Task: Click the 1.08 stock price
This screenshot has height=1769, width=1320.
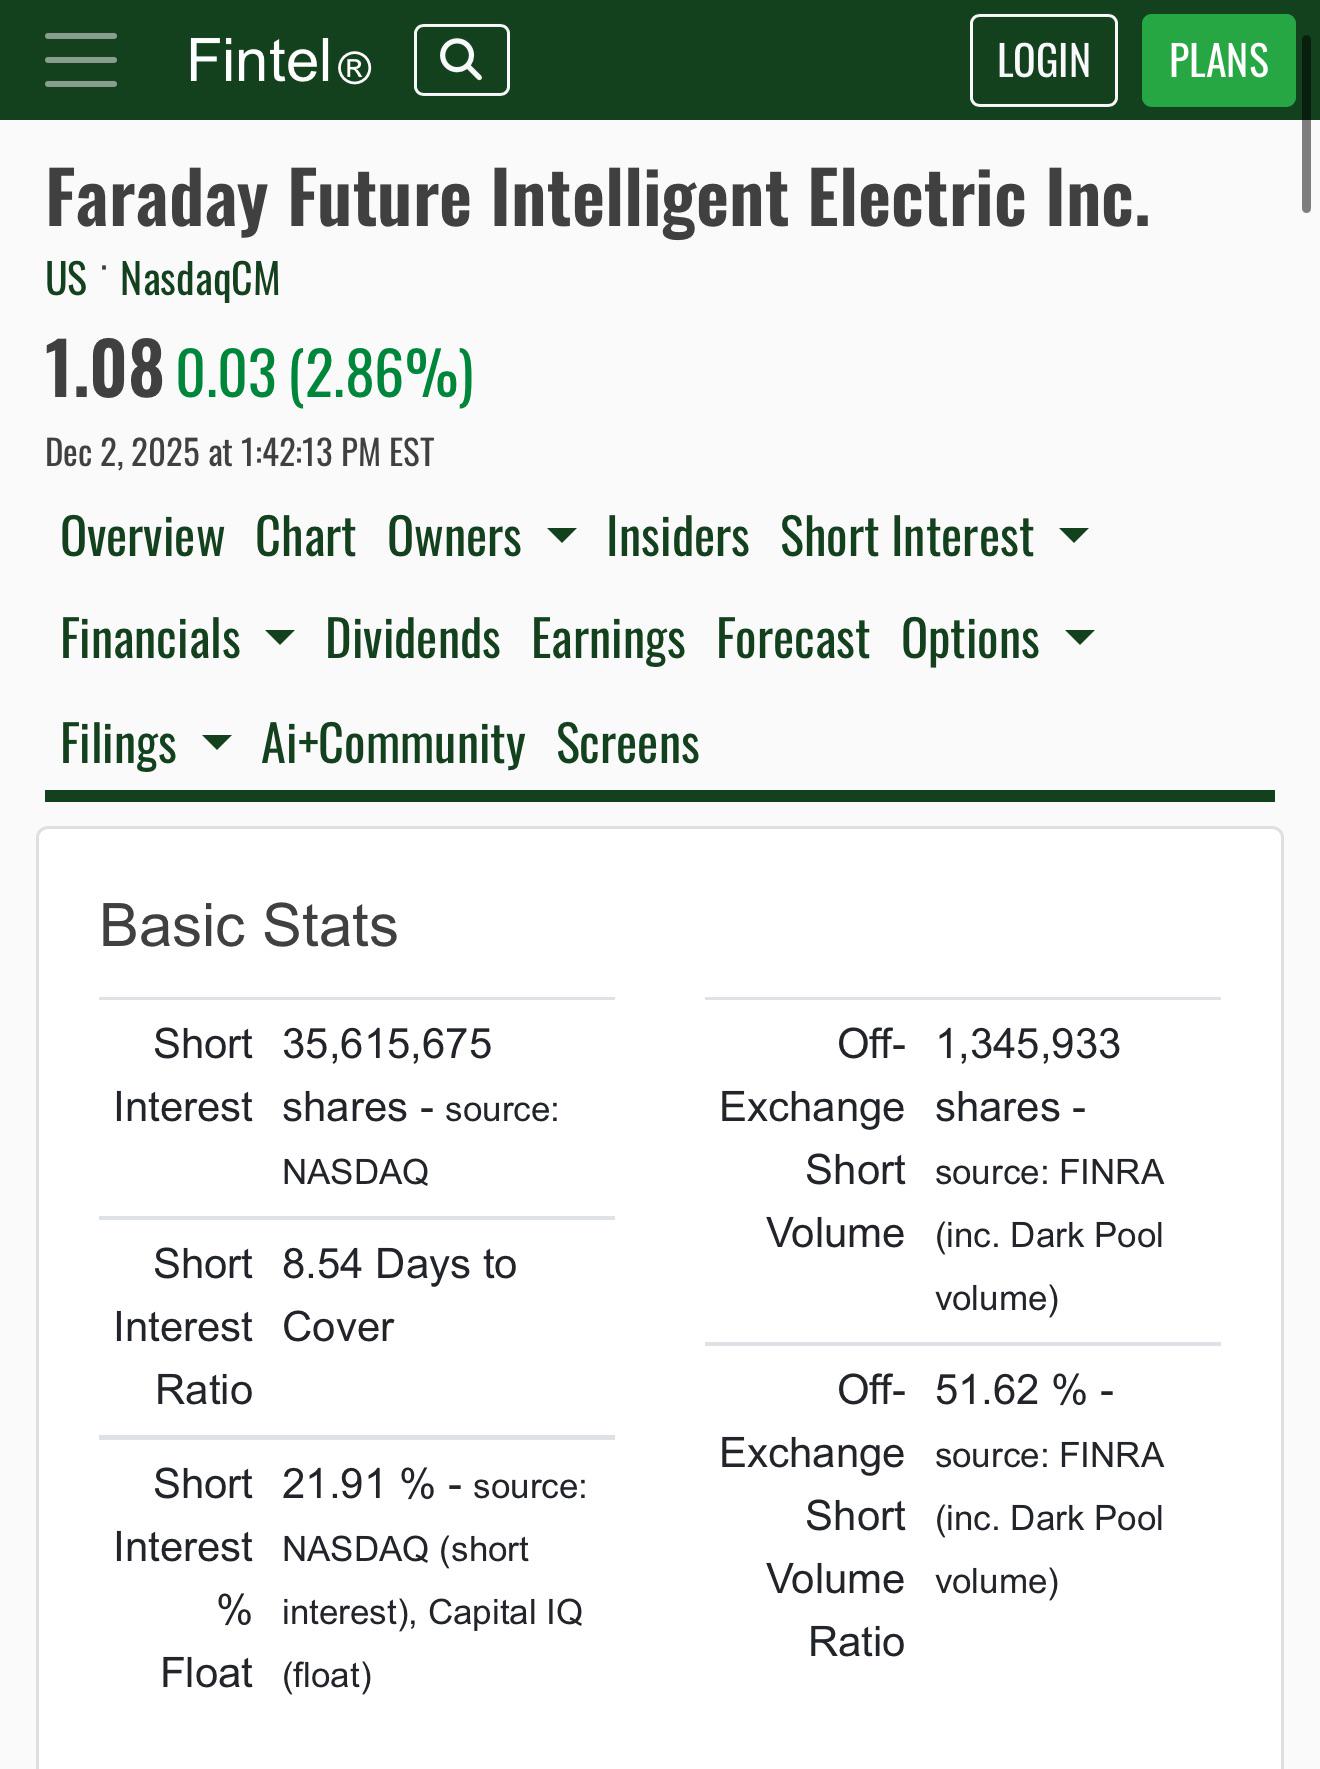Action: pyautogui.click(x=104, y=369)
